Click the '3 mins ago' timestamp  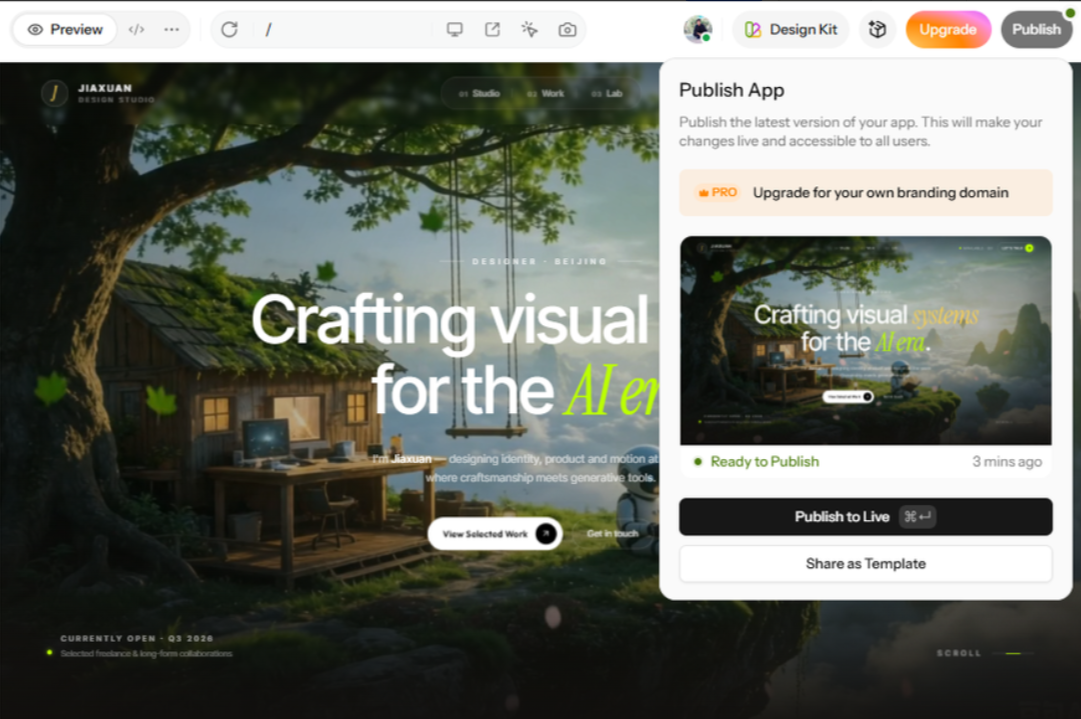click(1007, 461)
